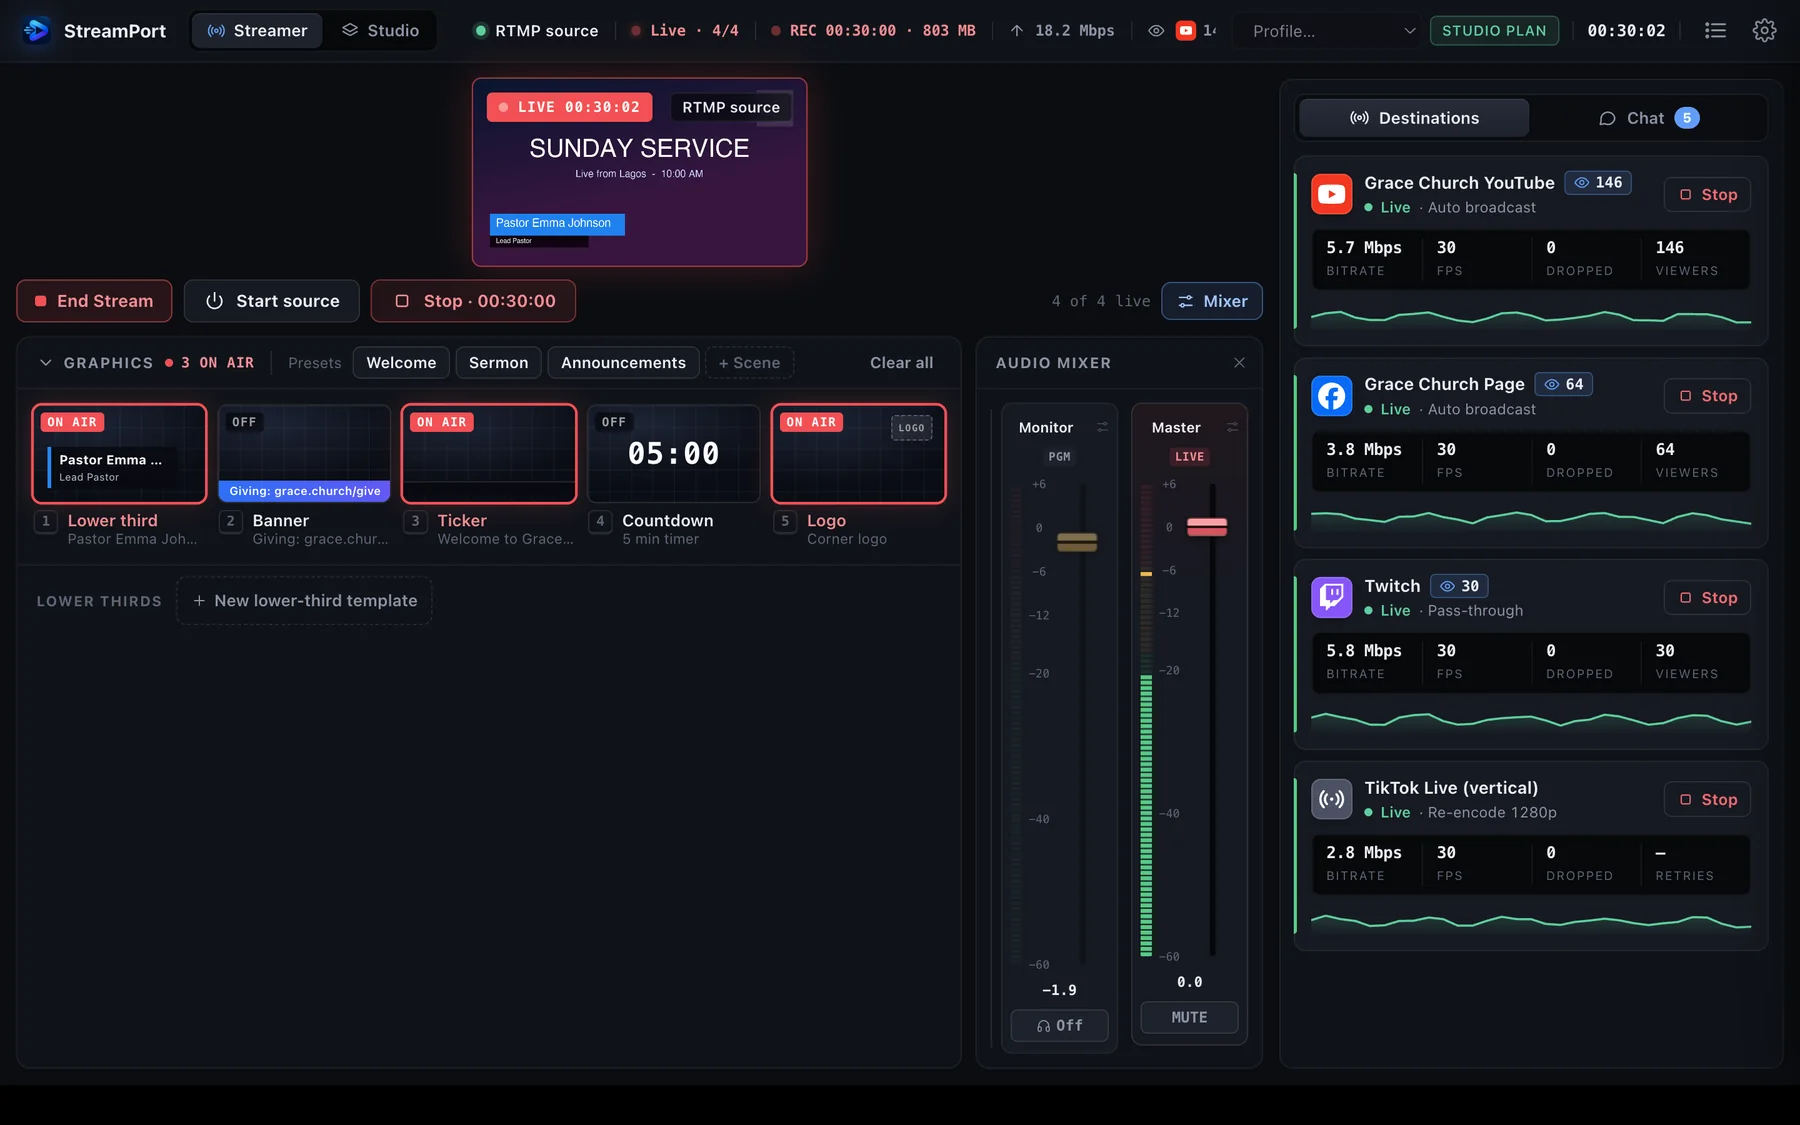
Task: Click the Start source button
Action: coord(272,301)
